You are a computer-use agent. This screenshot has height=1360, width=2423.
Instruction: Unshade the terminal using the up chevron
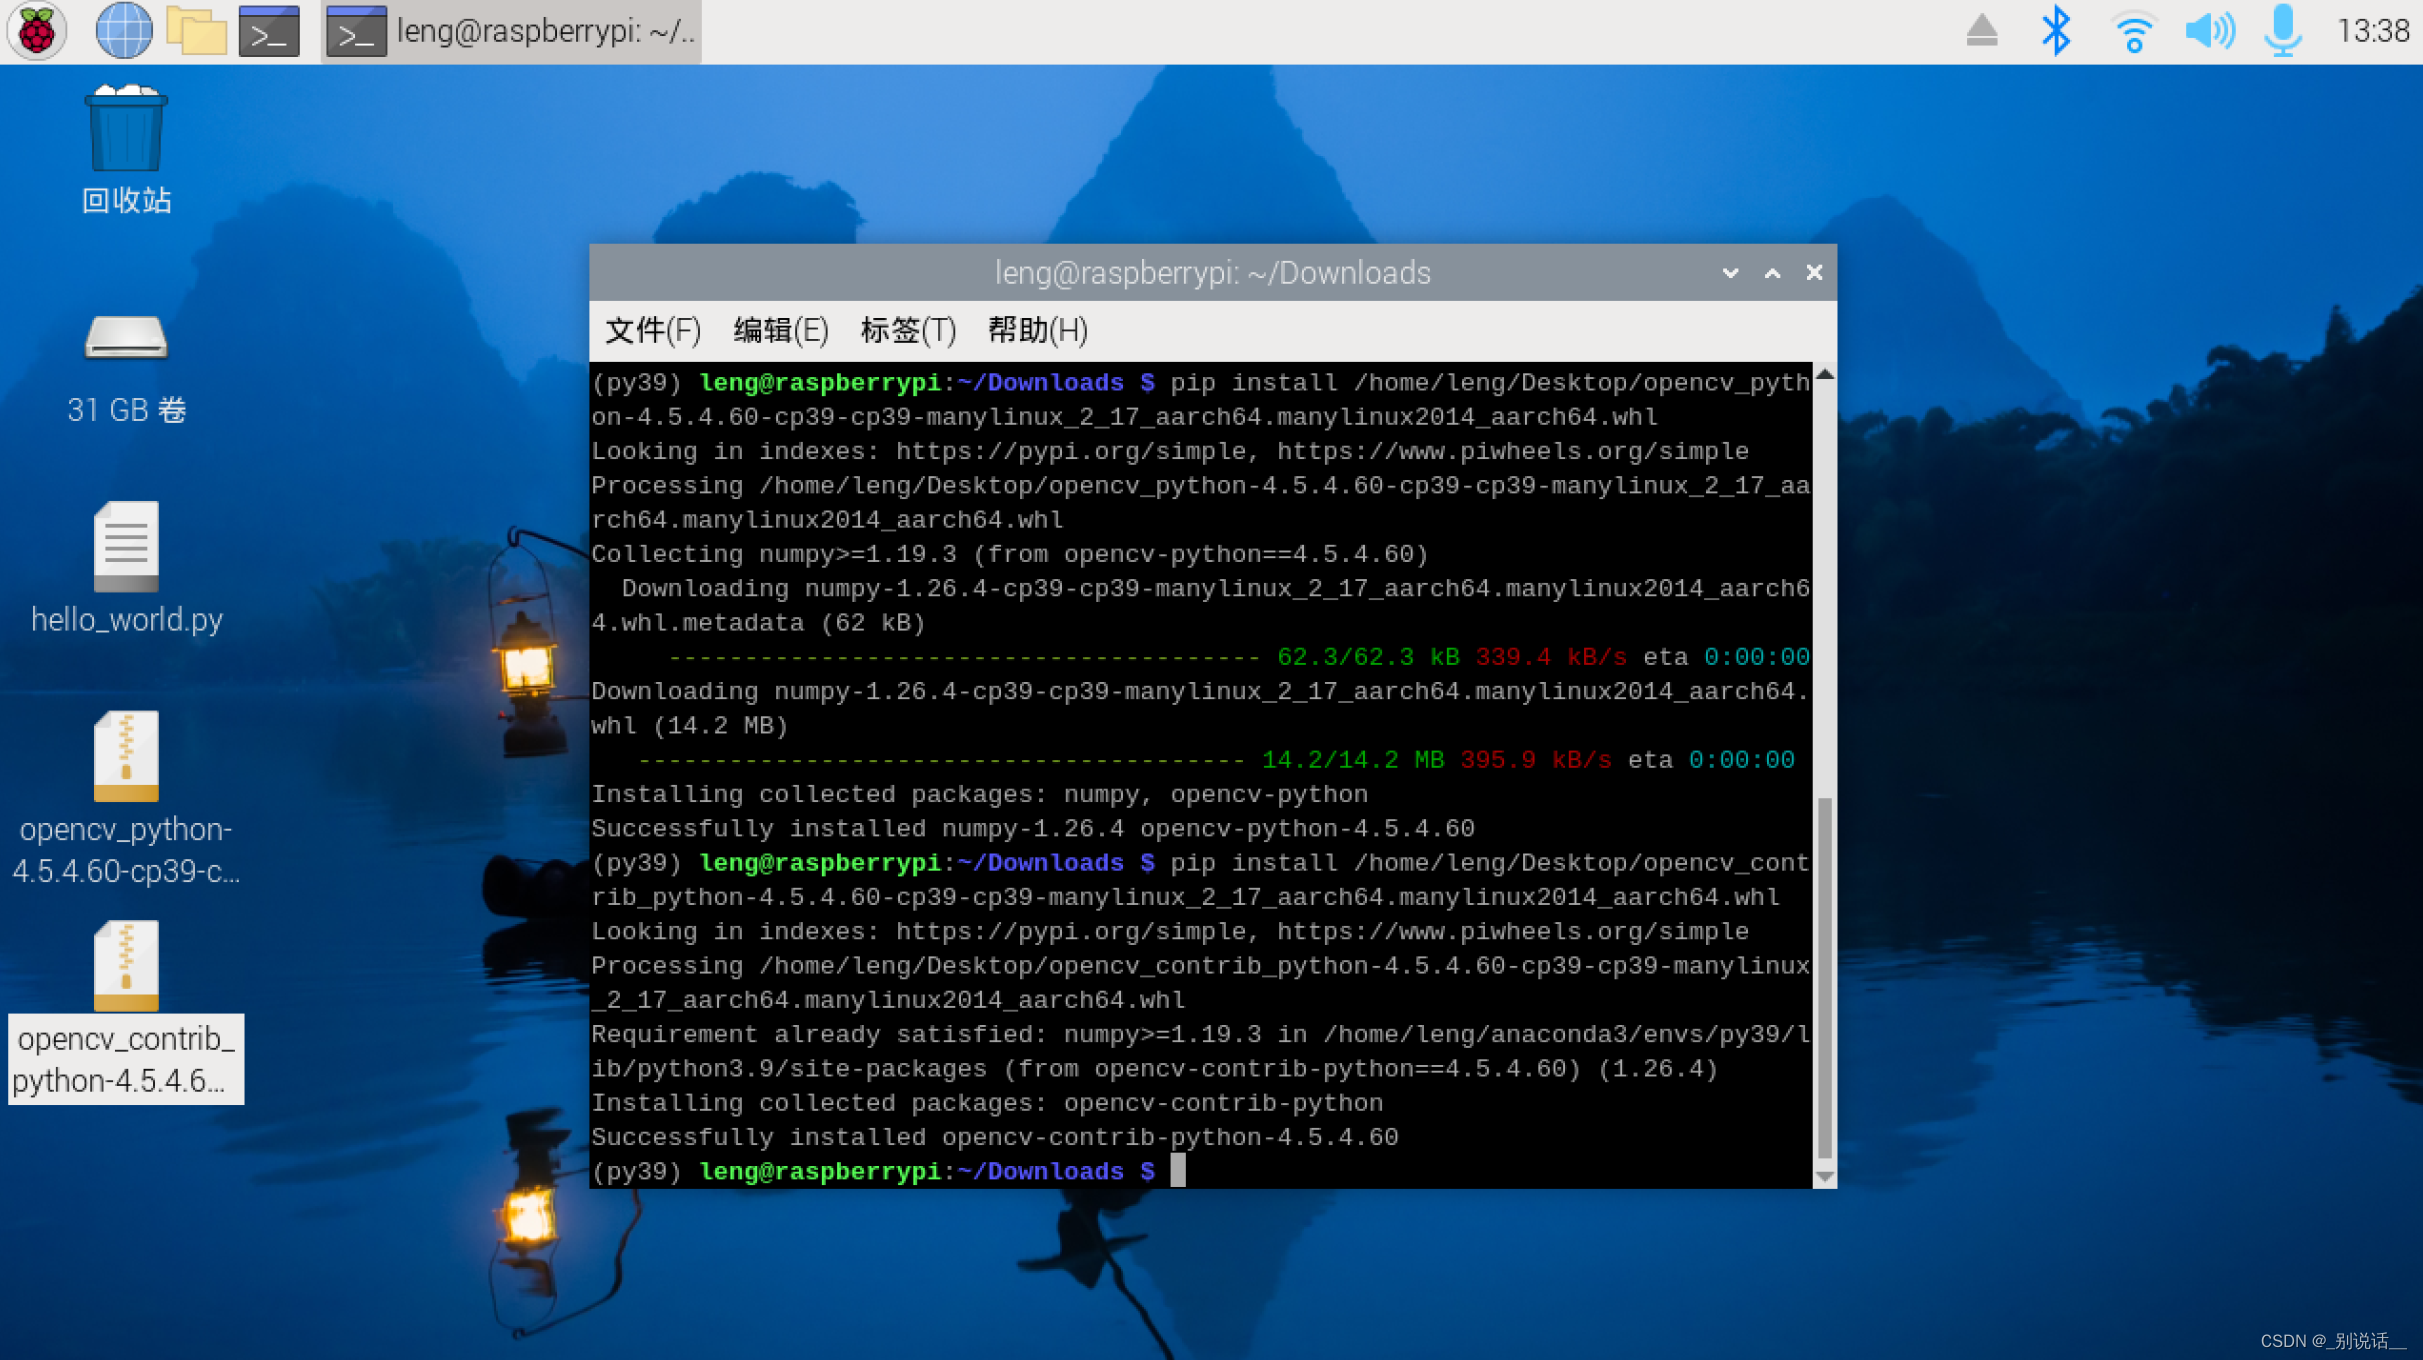[x=1771, y=272]
